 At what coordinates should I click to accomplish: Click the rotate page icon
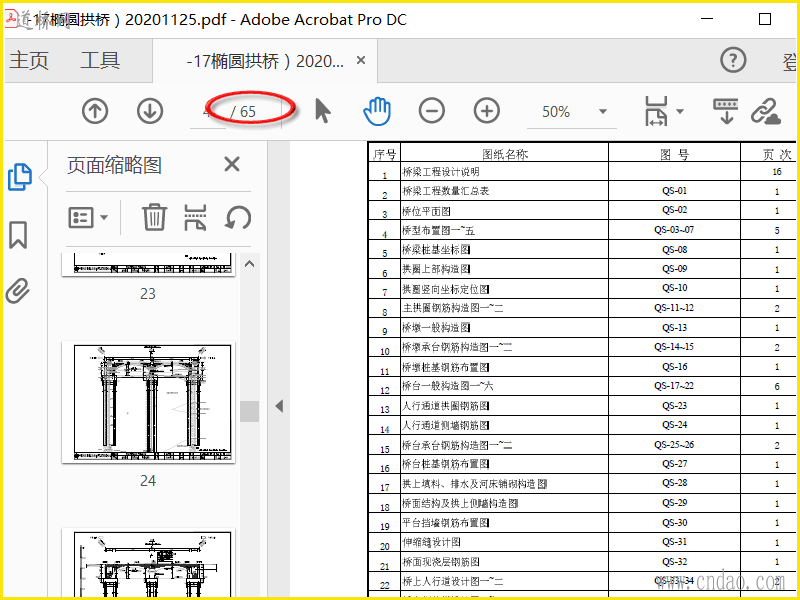click(x=238, y=217)
